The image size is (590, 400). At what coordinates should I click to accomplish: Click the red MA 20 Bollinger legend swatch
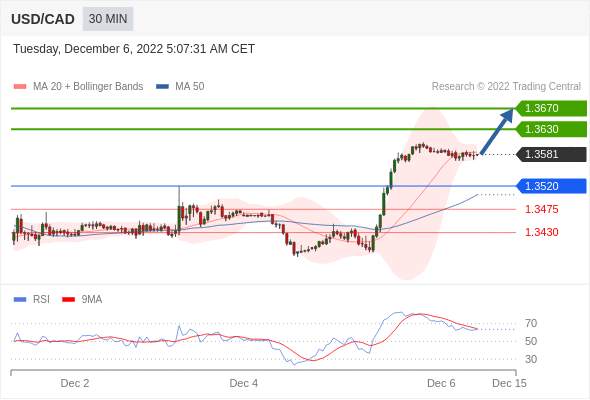click(20, 87)
